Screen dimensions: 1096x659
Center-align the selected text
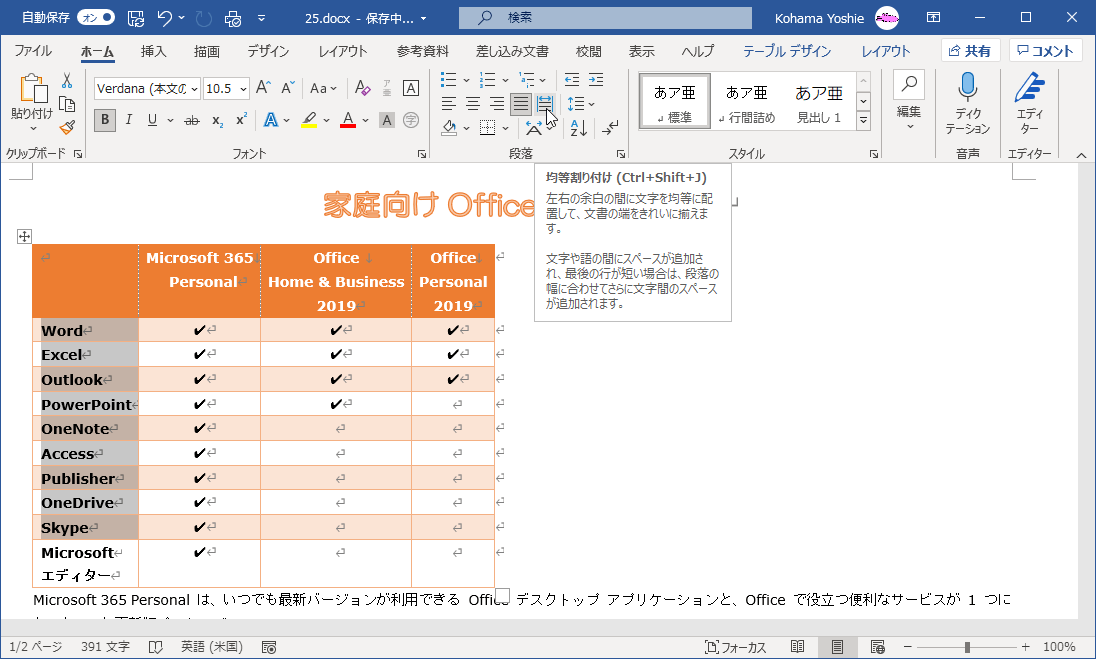pyautogui.click(x=473, y=104)
